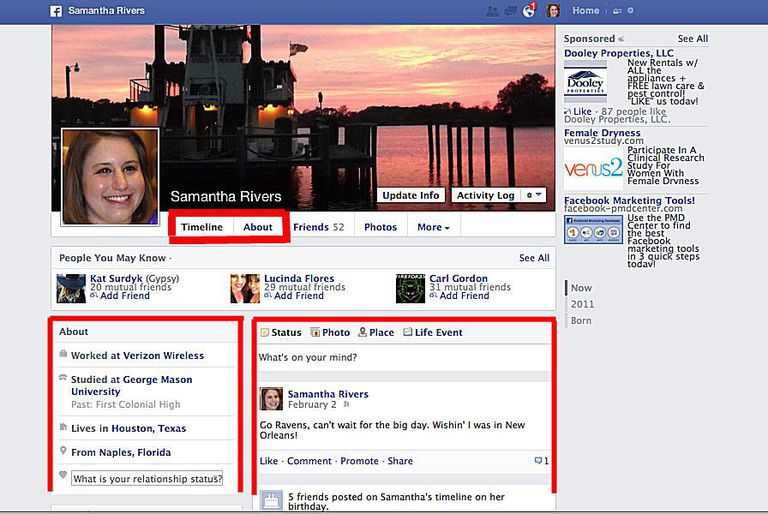Open the notifications globe with red badge

[529, 10]
